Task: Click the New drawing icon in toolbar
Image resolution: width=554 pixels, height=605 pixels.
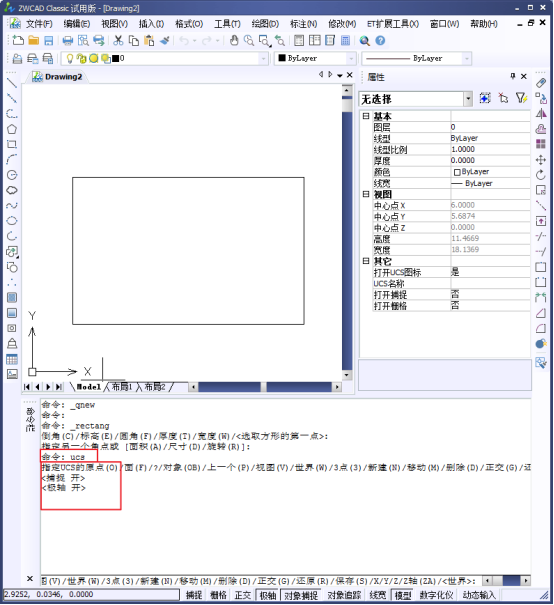Action: 17,41
